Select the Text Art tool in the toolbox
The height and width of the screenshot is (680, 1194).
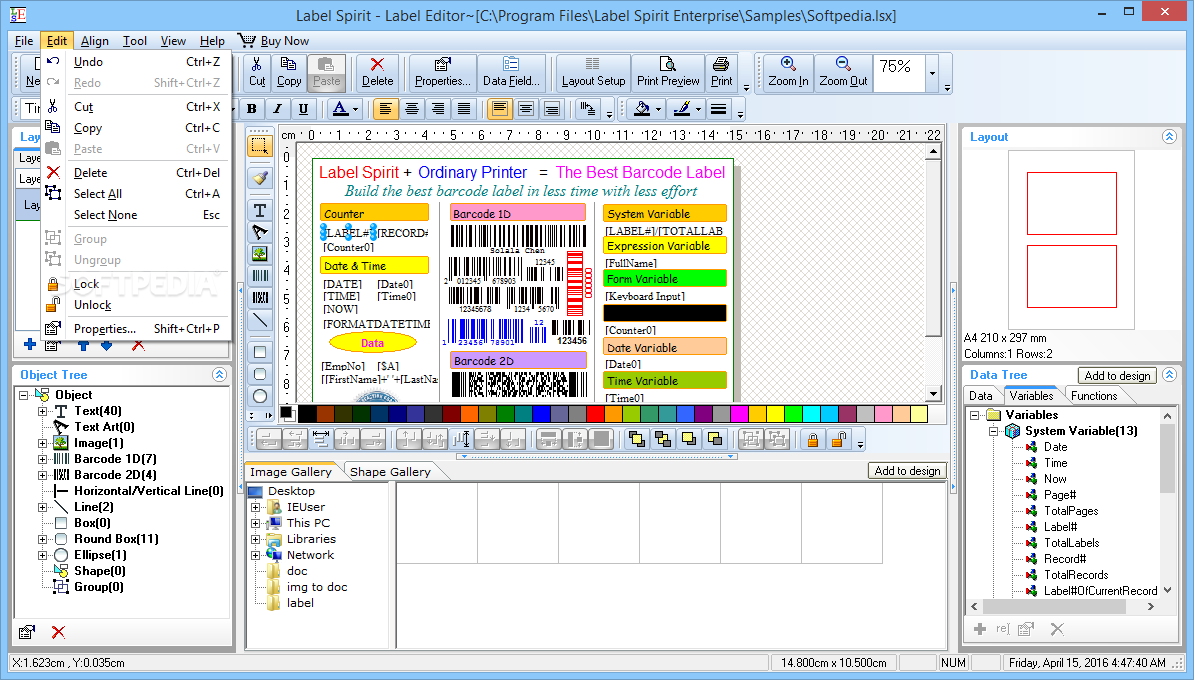pos(260,231)
